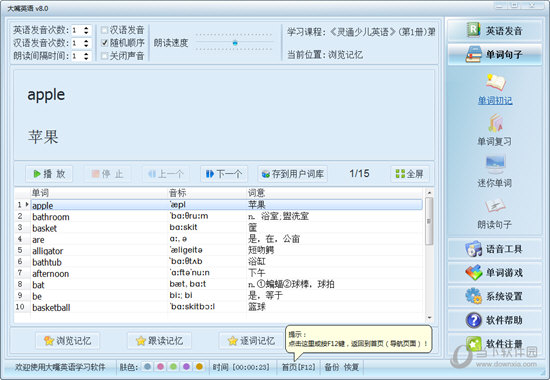Select the word row 'bathroom'
This screenshot has width=550, height=380.
(x=227, y=216)
